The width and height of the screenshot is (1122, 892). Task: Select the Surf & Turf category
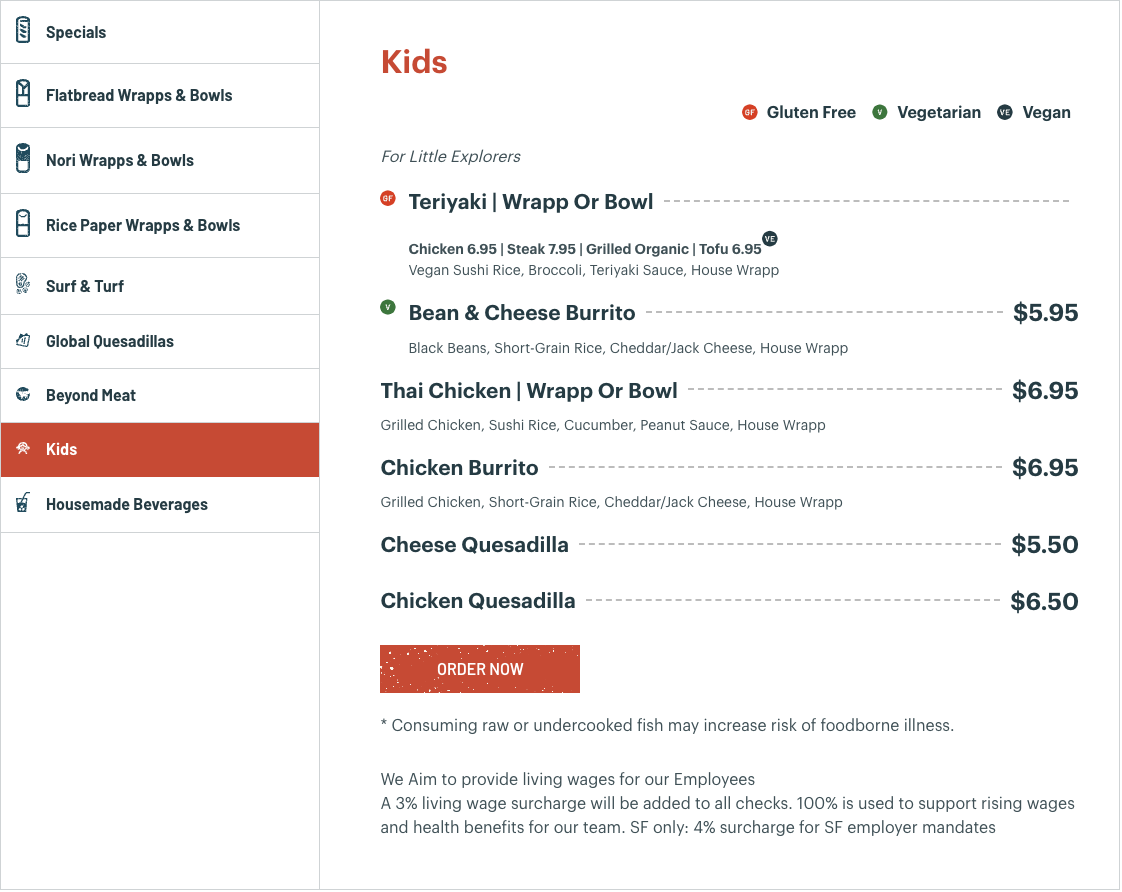point(85,286)
